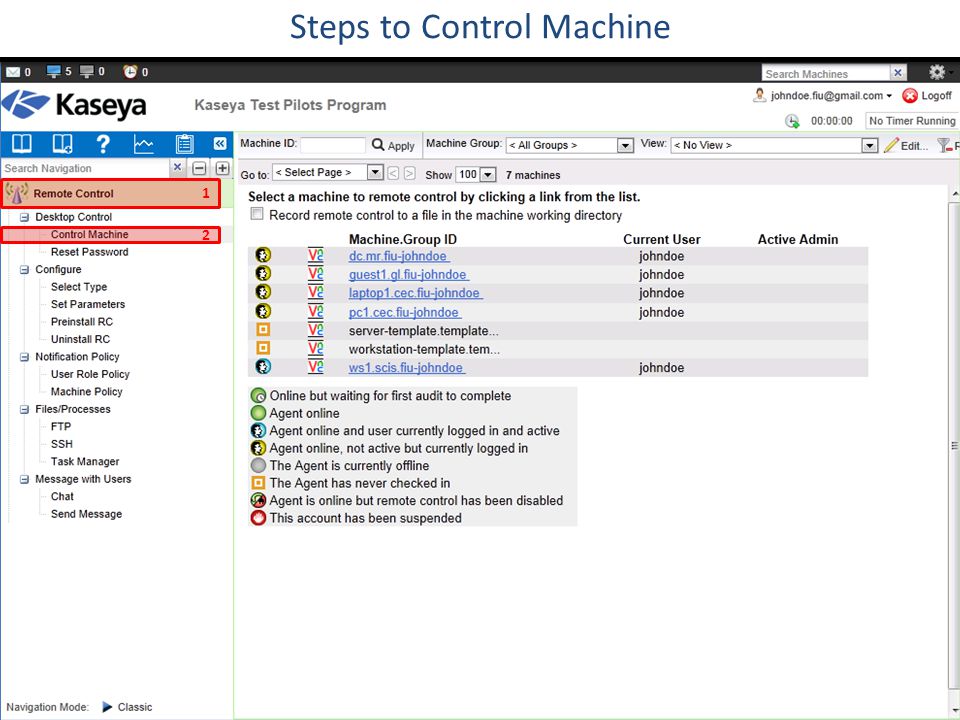Click the VNC icon for workstation-template
960x720 pixels.
pos(315,348)
